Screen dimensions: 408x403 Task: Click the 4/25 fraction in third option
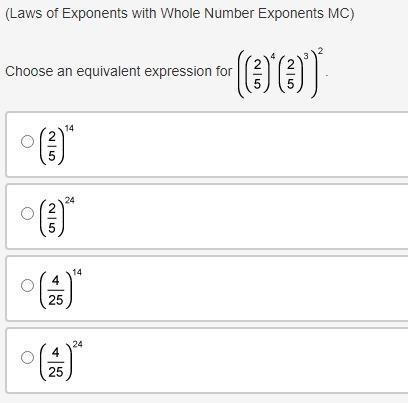pyautogui.click(x=56, y=290)
